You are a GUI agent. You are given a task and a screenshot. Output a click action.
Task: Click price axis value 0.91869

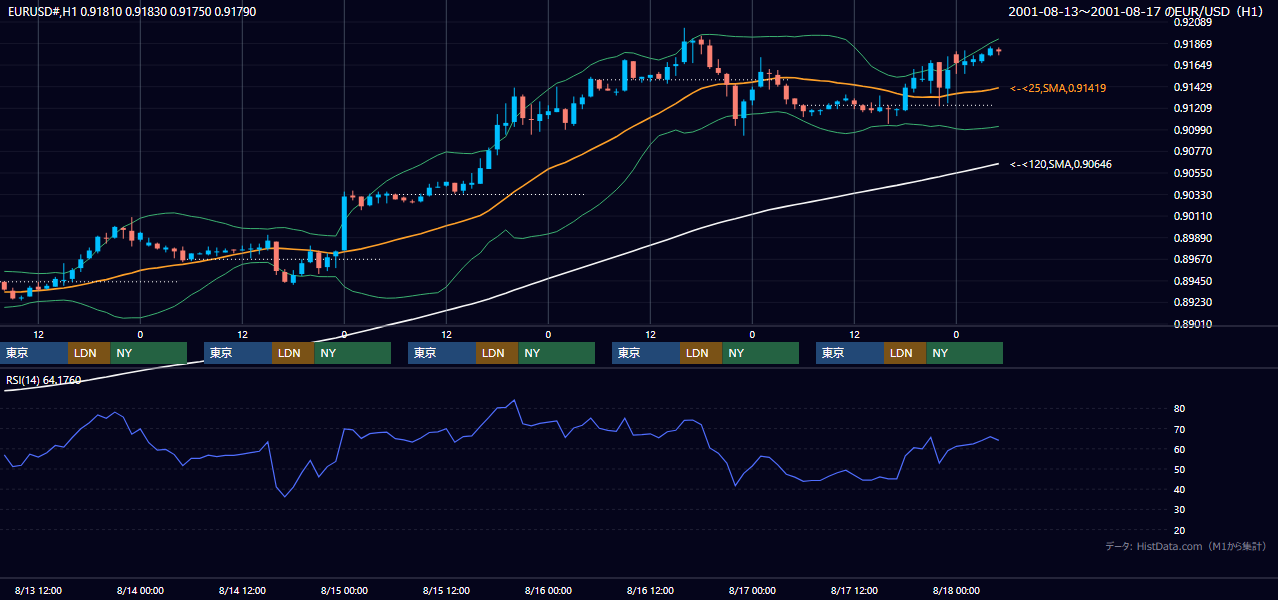coord(1192,44)
